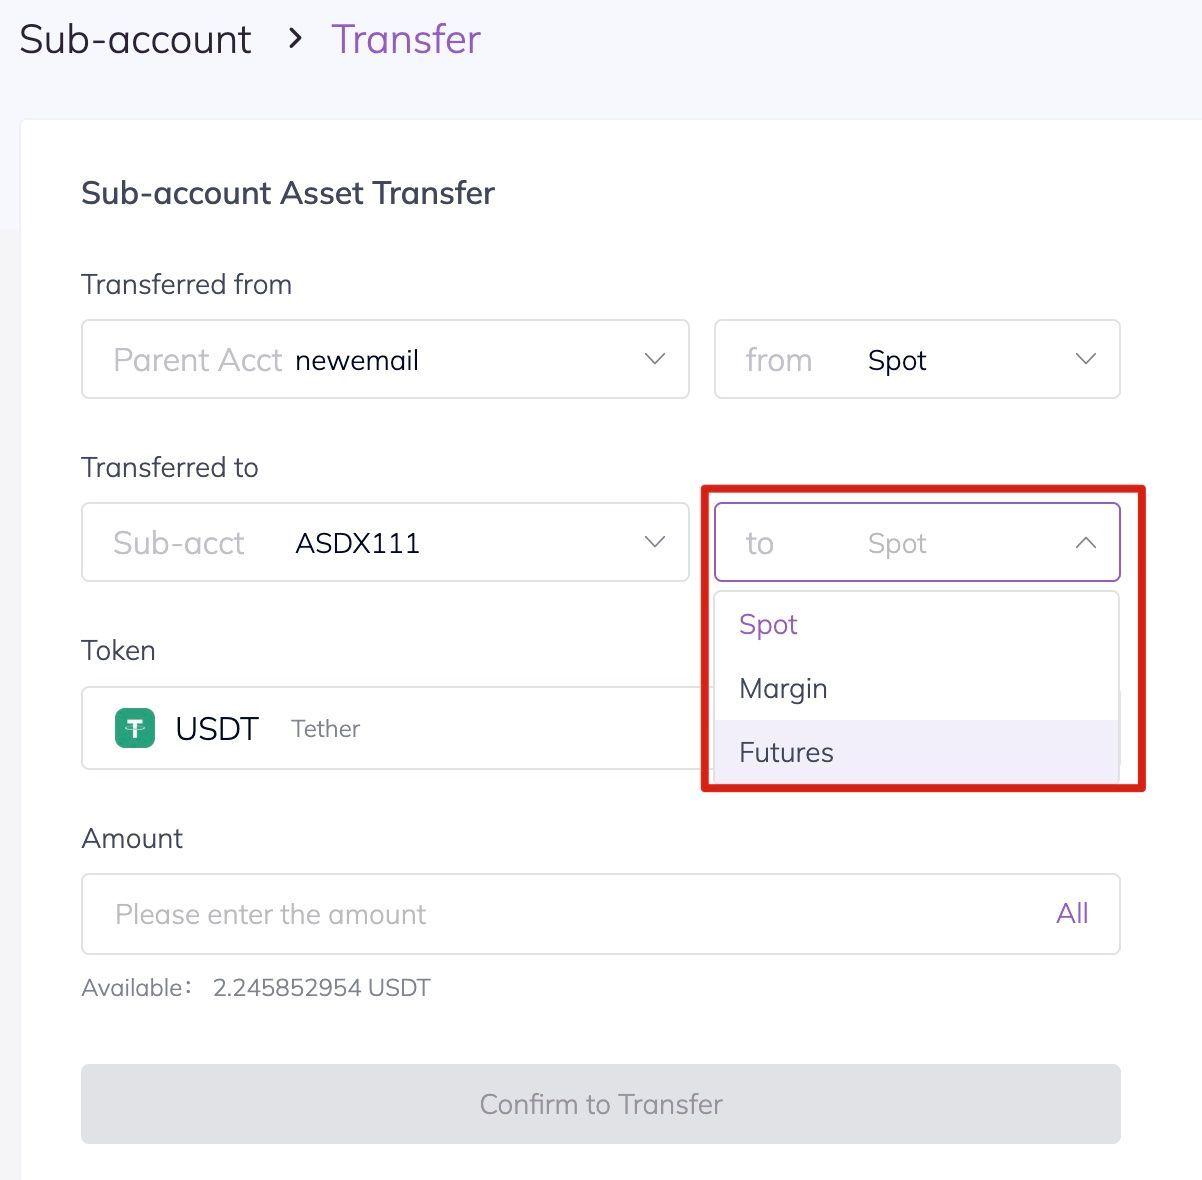Click the Parent Acct dropdown chevron

[x=655, y=359]
